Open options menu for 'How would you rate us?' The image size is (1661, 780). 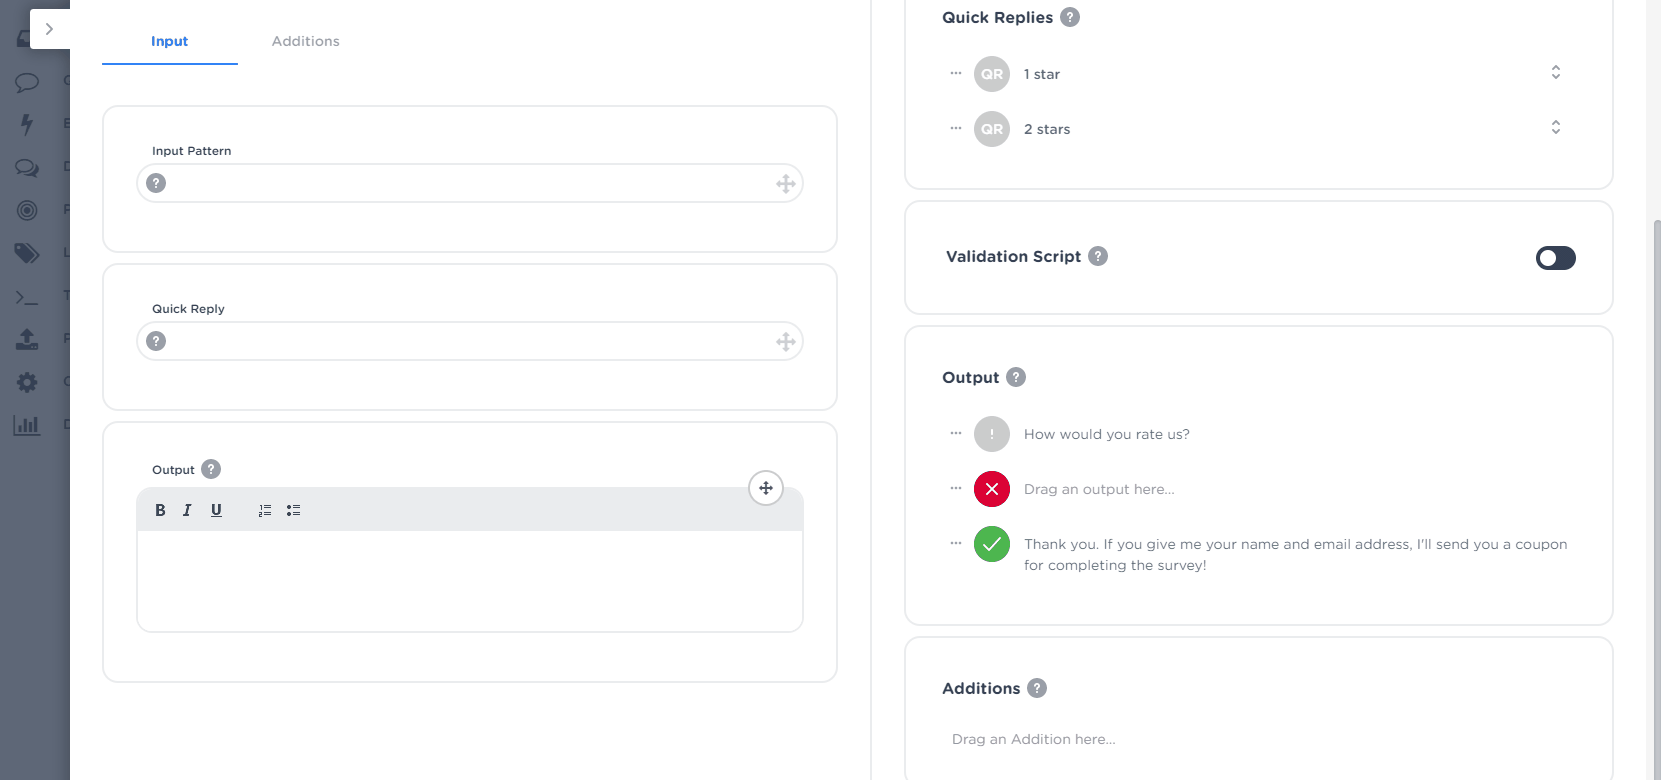click(956, 433)
